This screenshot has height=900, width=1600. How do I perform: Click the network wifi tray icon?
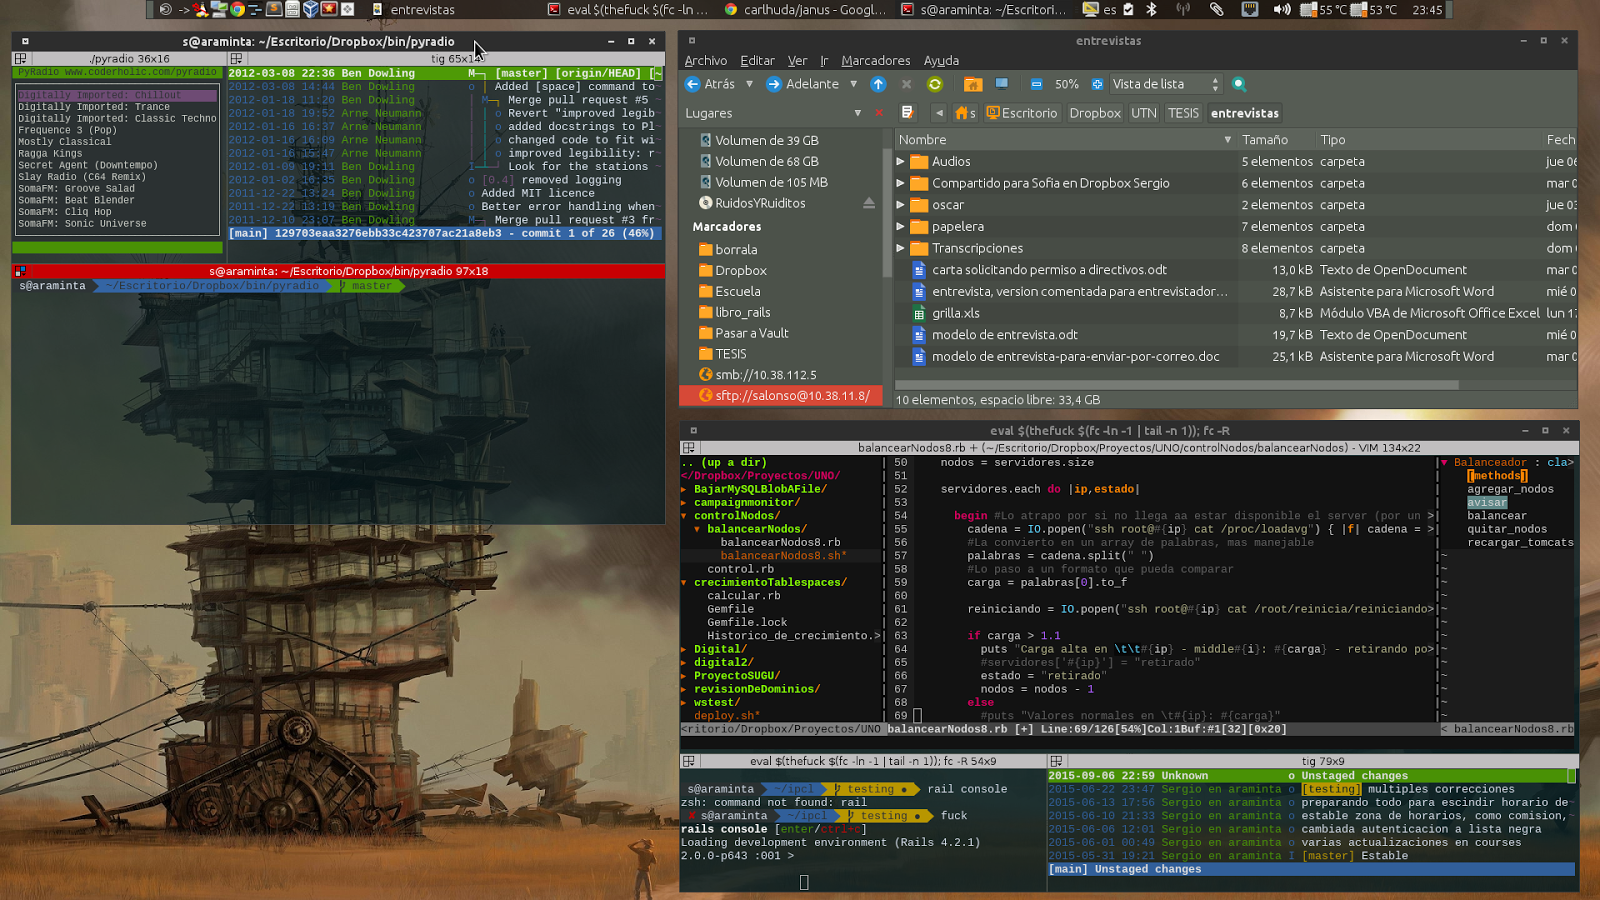coord(1183,9)
